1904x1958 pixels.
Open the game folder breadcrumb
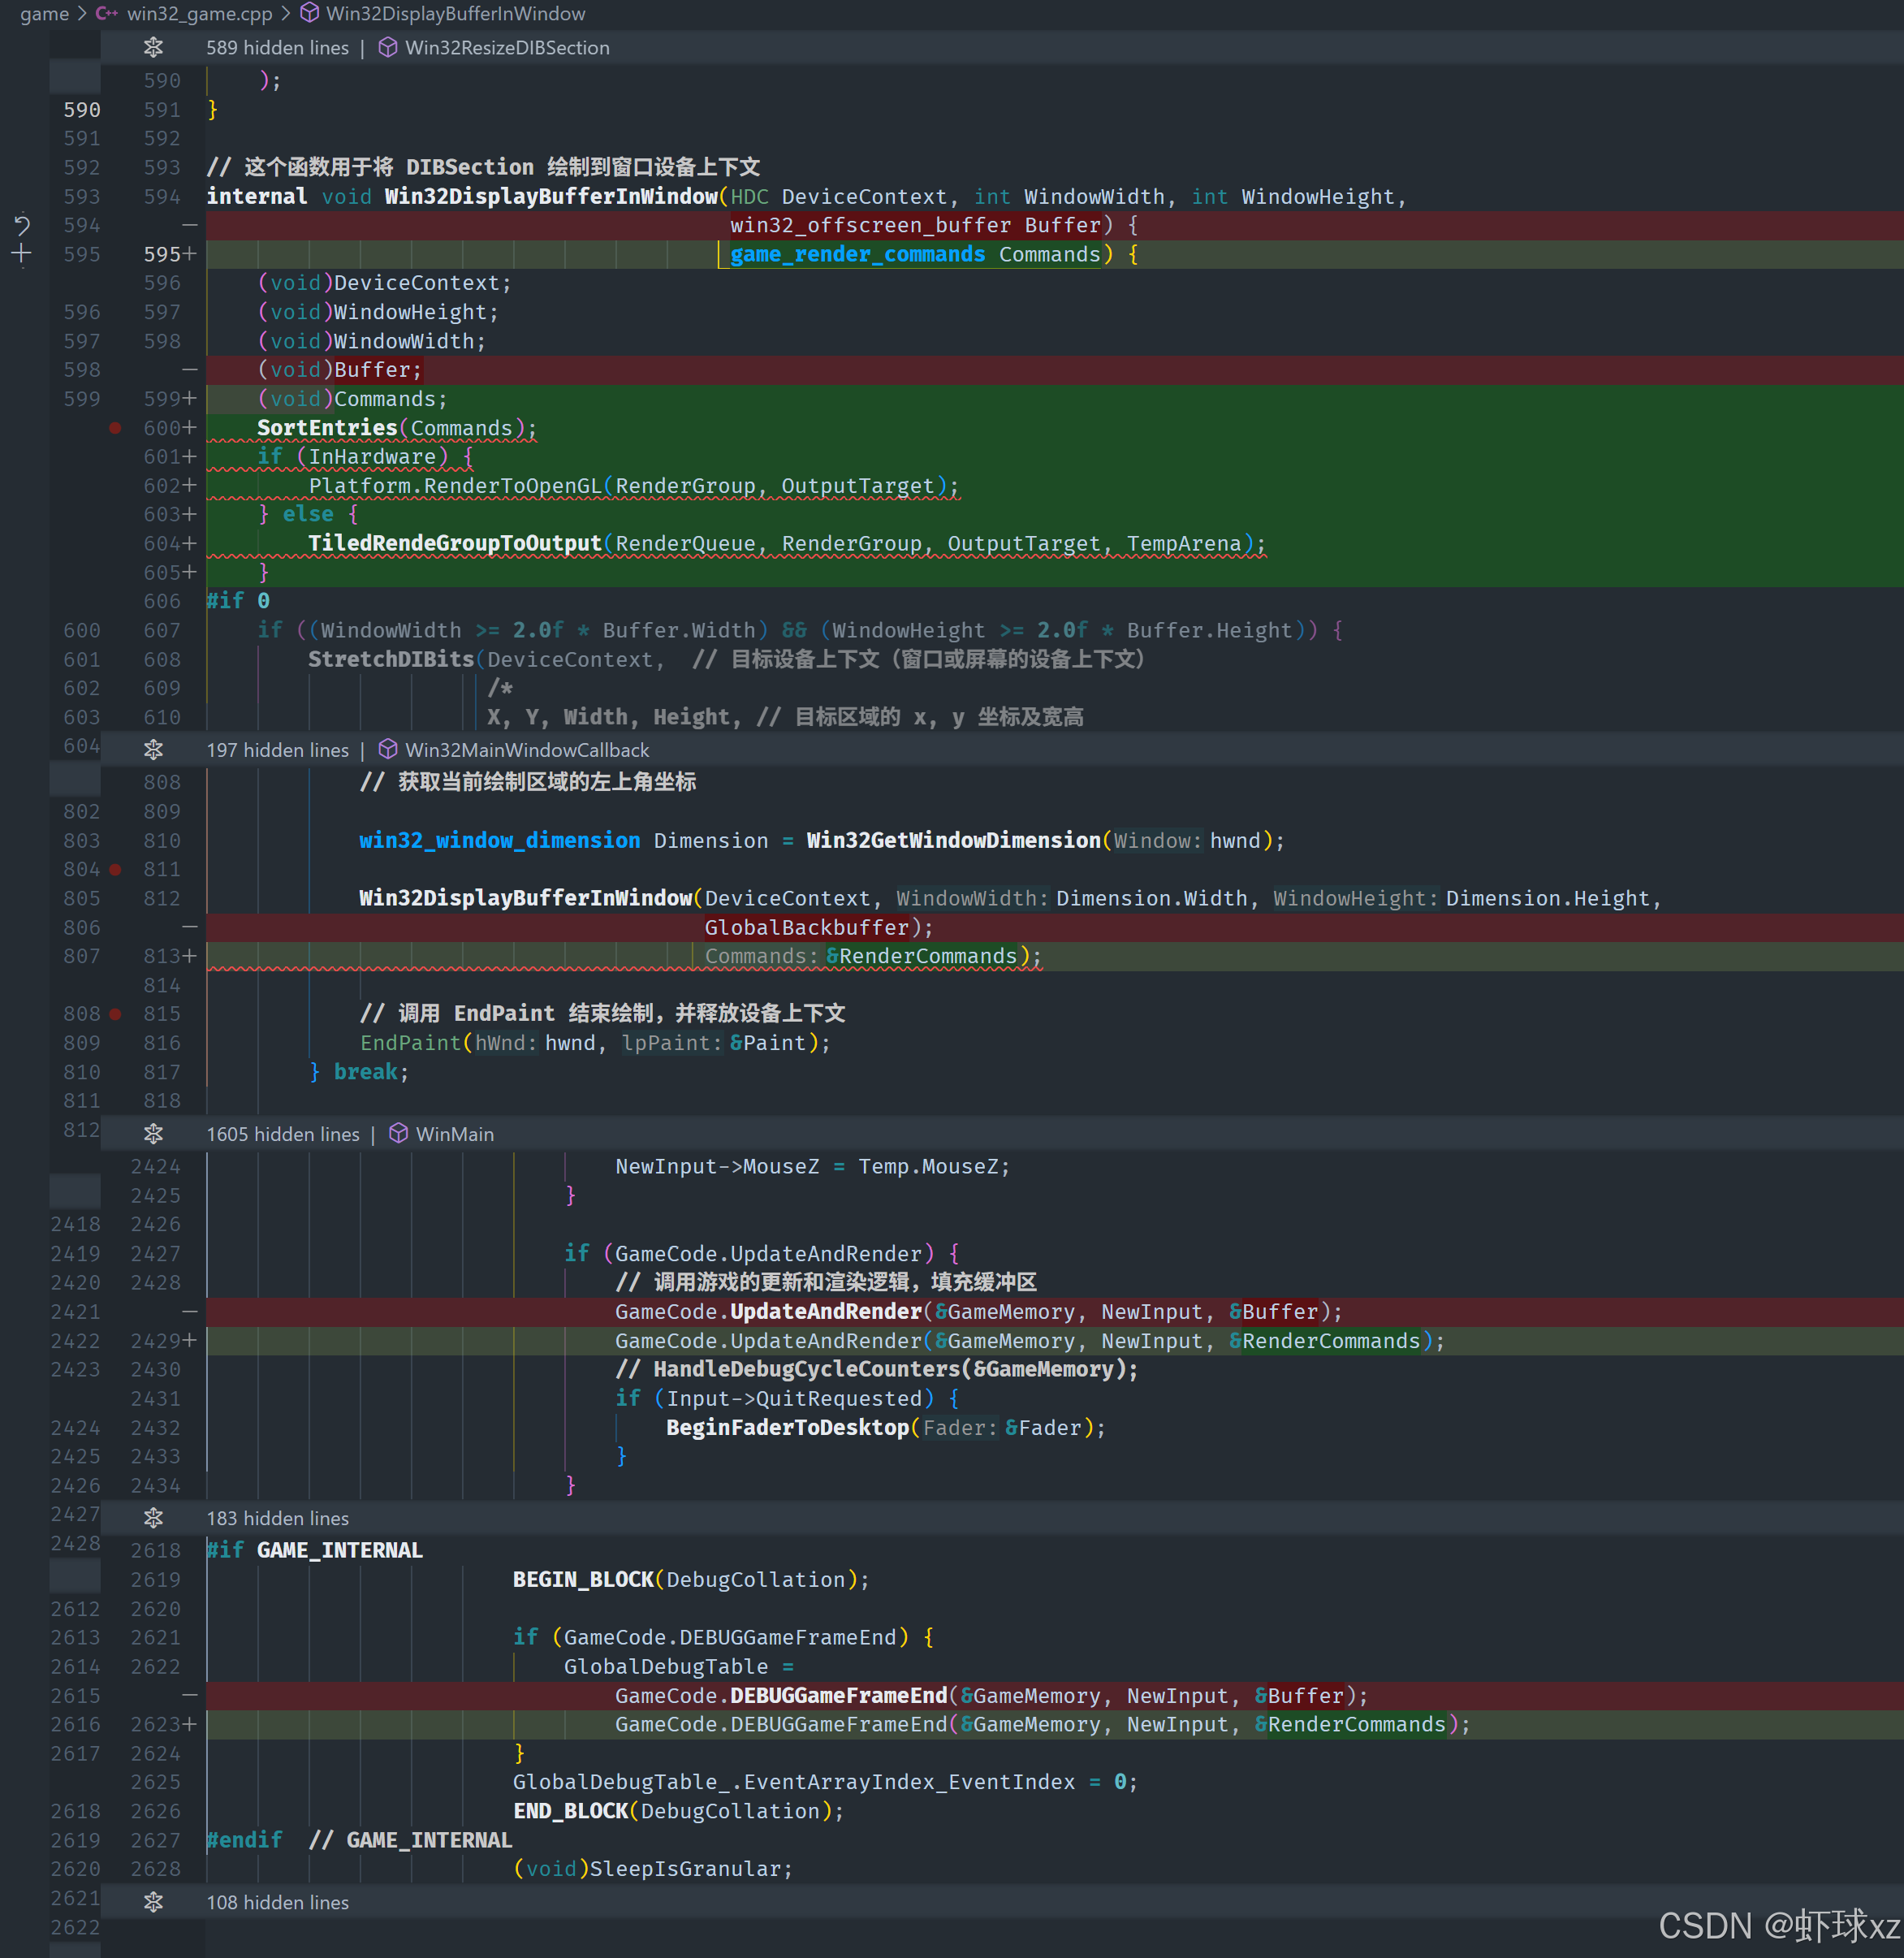[x=44, y=14]
